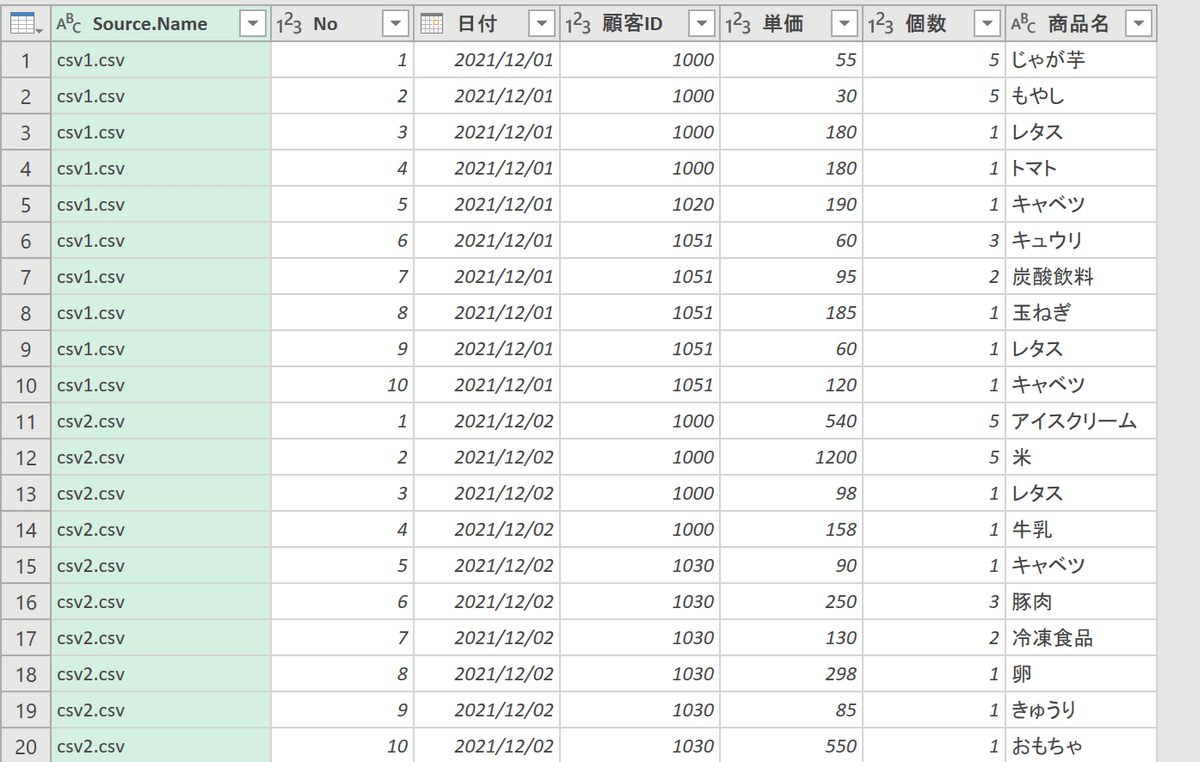Click the 顧客ID cell 1051 in row 6

640,240
